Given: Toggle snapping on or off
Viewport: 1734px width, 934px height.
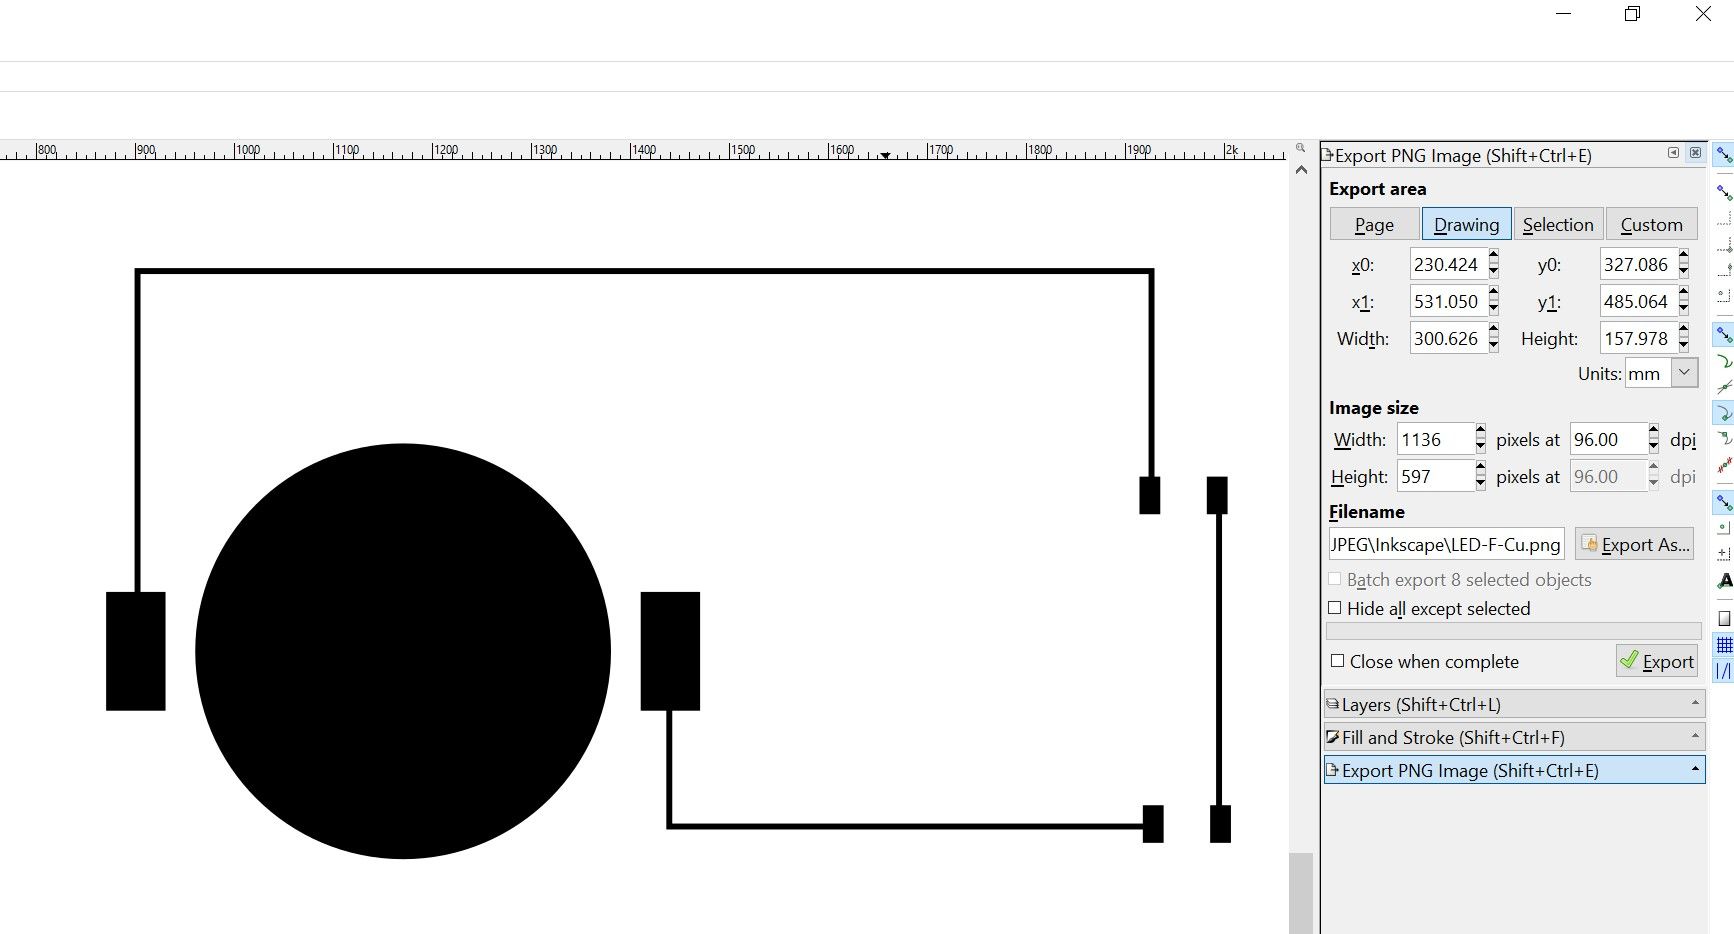Looking at the screenshot, I should click(1723, 156).
